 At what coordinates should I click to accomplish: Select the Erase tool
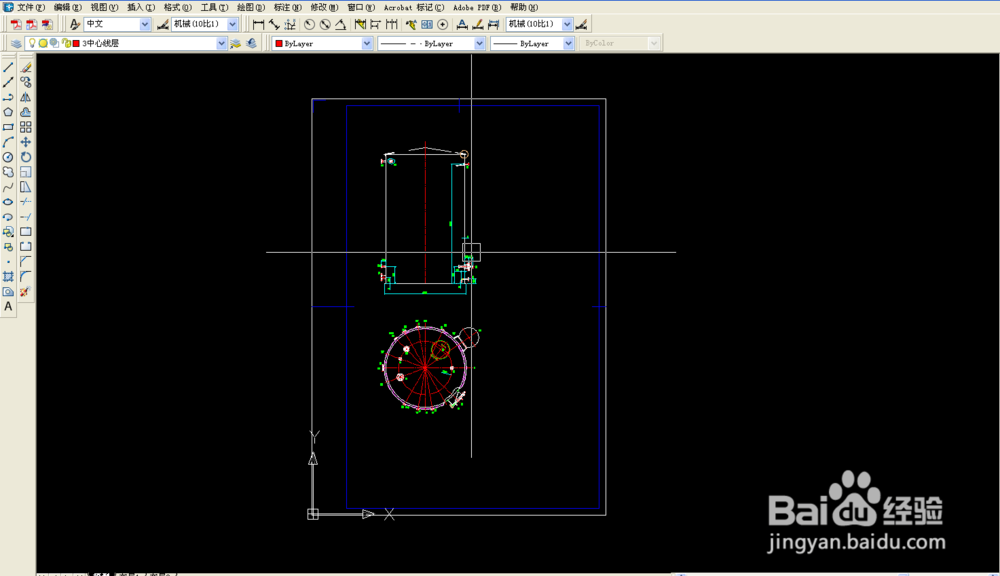click(x=26, y=67)
